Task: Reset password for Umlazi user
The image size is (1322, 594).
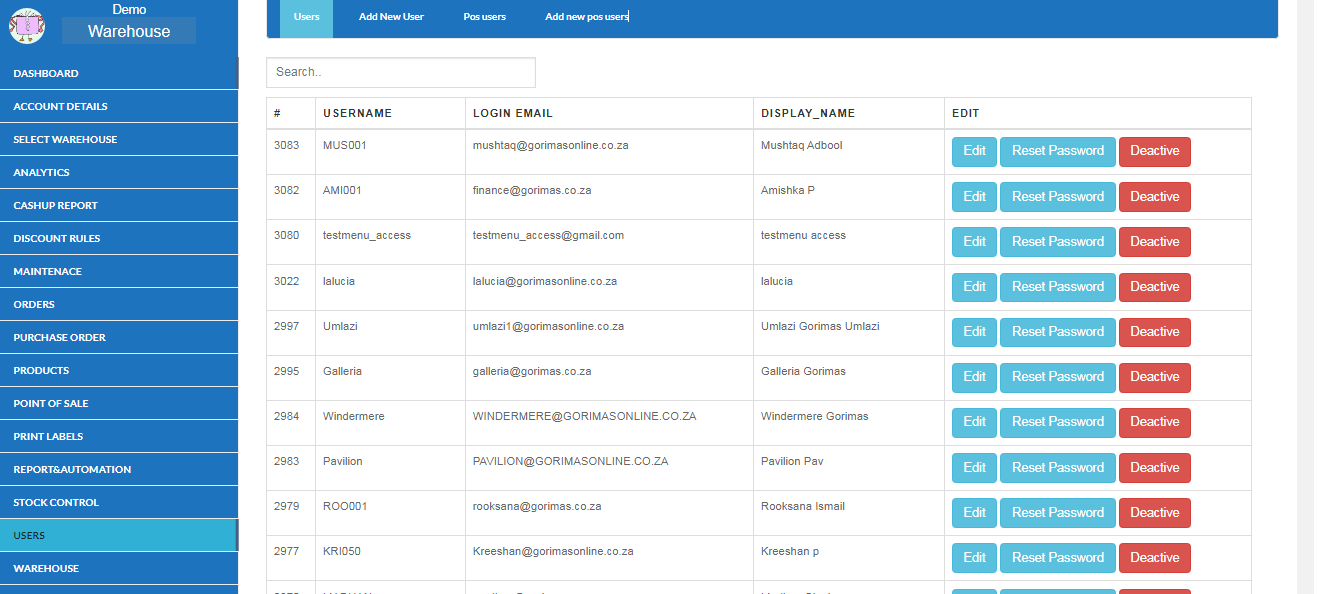Action: pos(1057,332)
